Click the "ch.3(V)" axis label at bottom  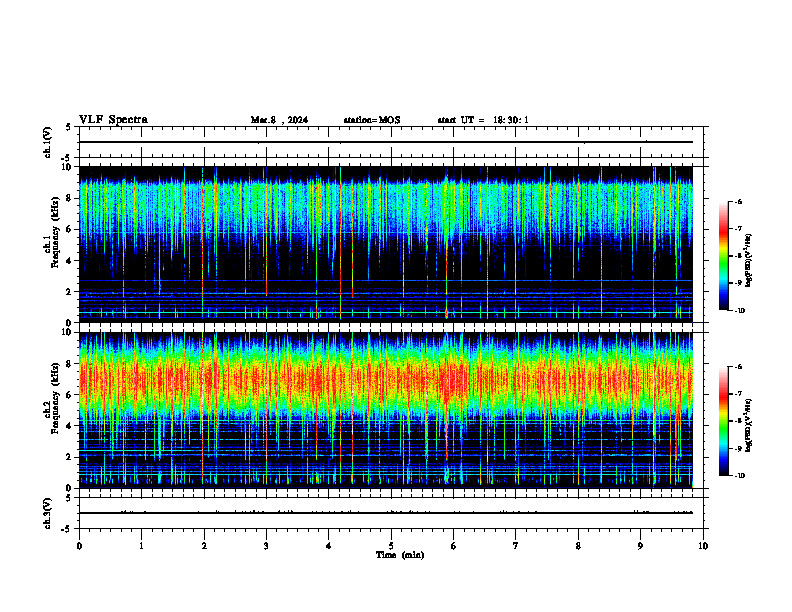pos(47,513)
